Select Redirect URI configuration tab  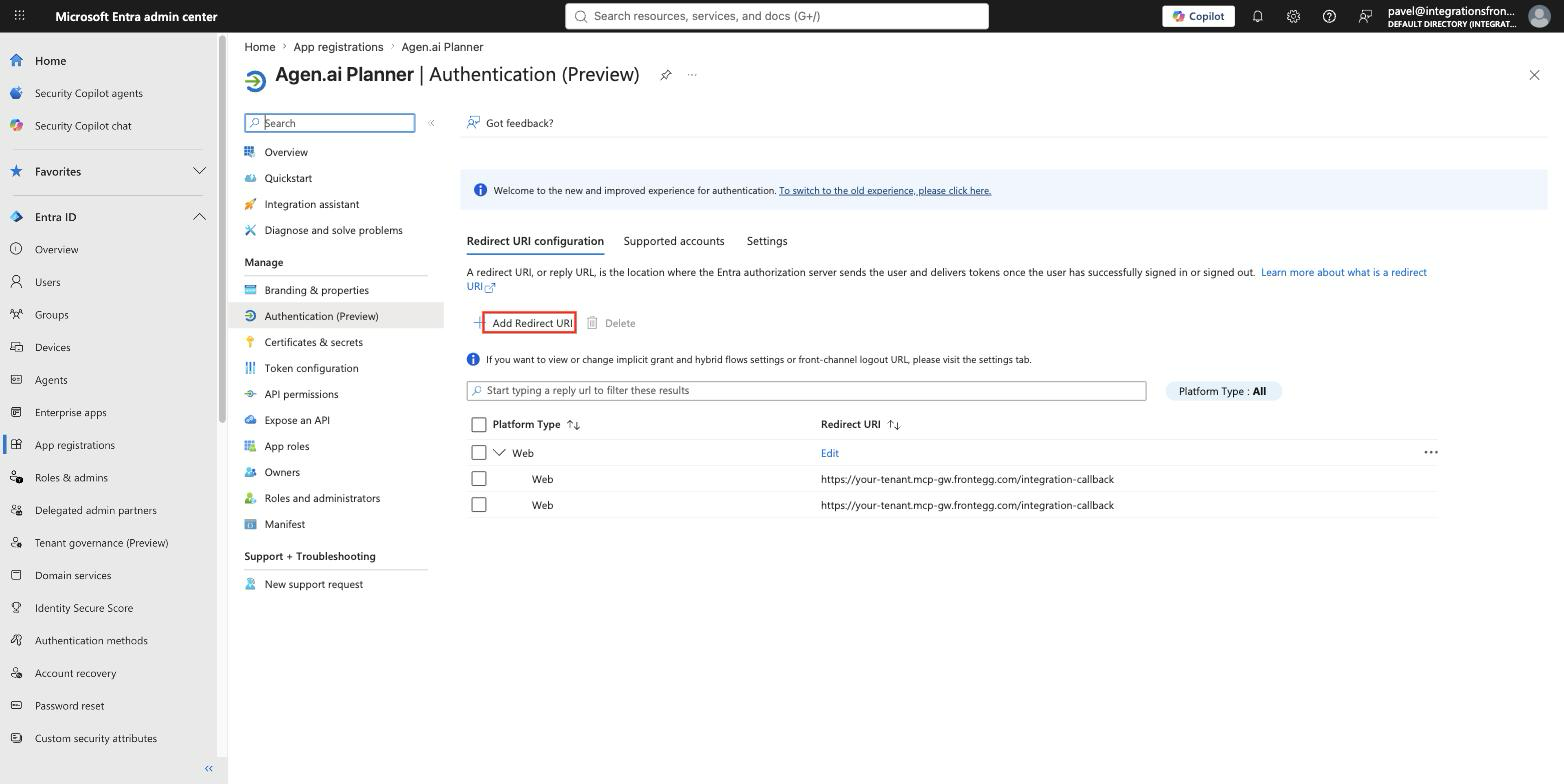coord(535,241)
